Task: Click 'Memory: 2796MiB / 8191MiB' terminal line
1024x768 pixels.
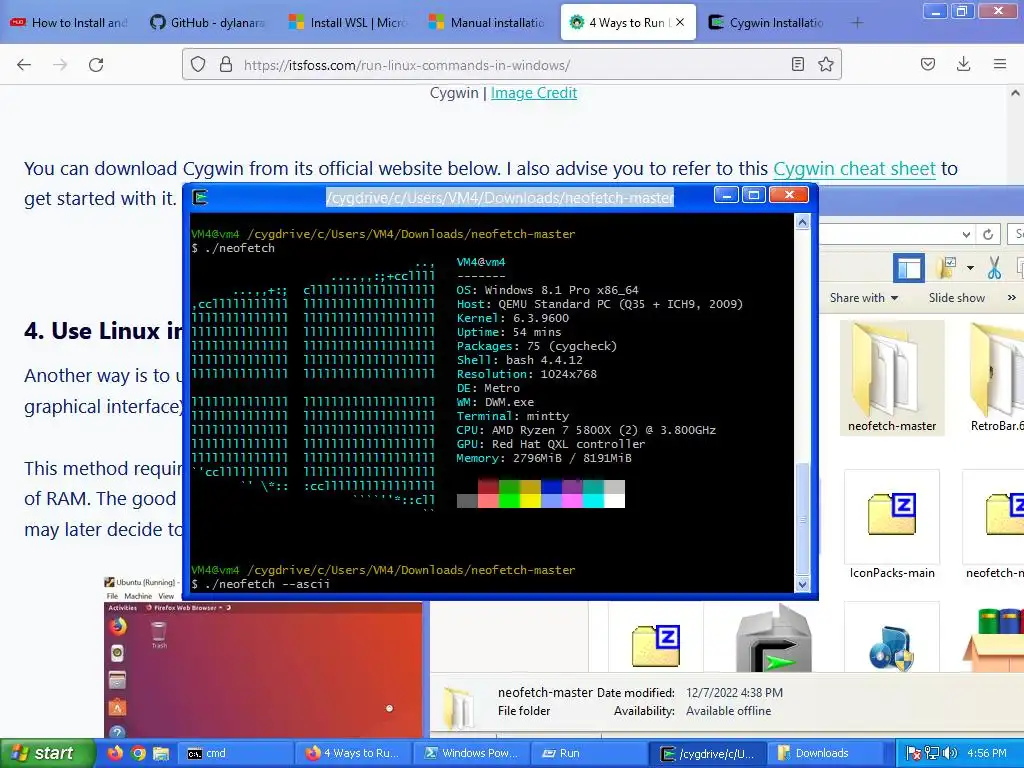Action: click(543, 458)
